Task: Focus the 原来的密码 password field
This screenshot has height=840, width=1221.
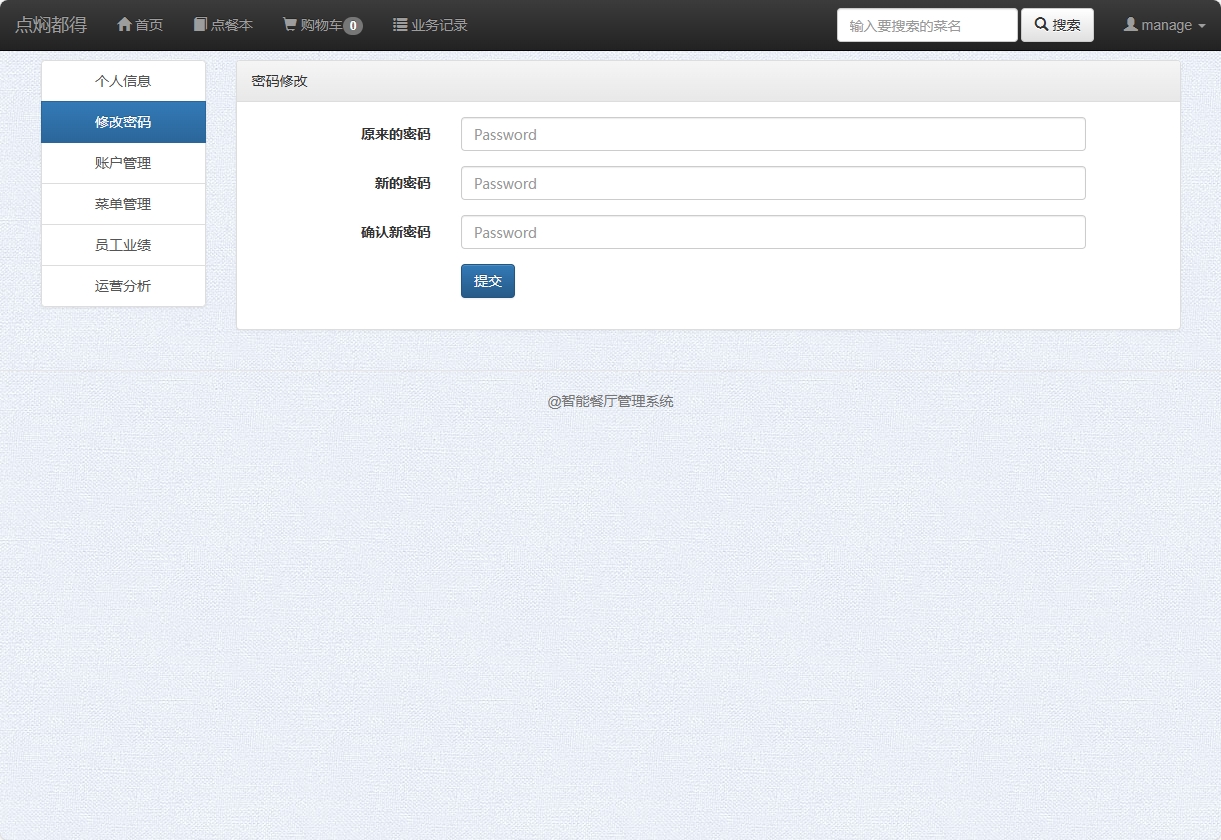Action: point(772,134)
